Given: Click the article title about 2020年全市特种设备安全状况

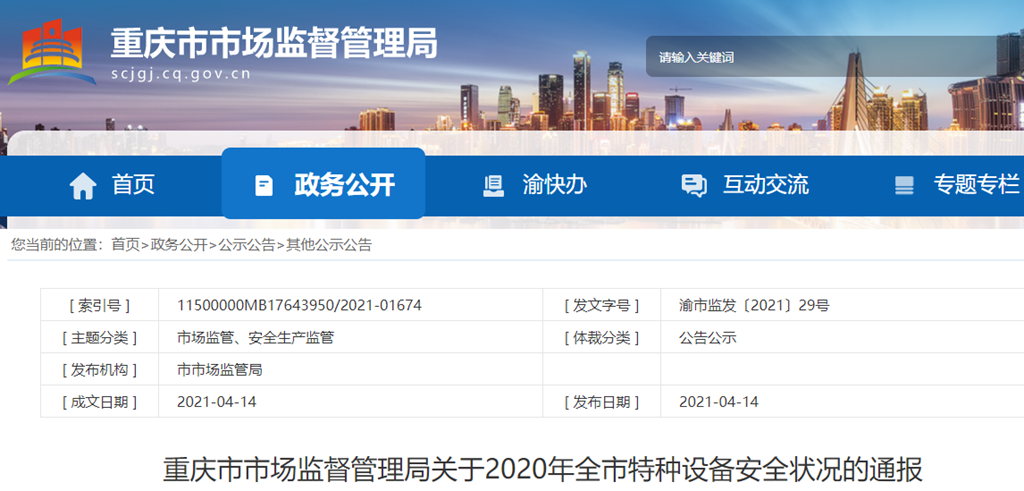Looking at the screenshot, I should 543,469.
